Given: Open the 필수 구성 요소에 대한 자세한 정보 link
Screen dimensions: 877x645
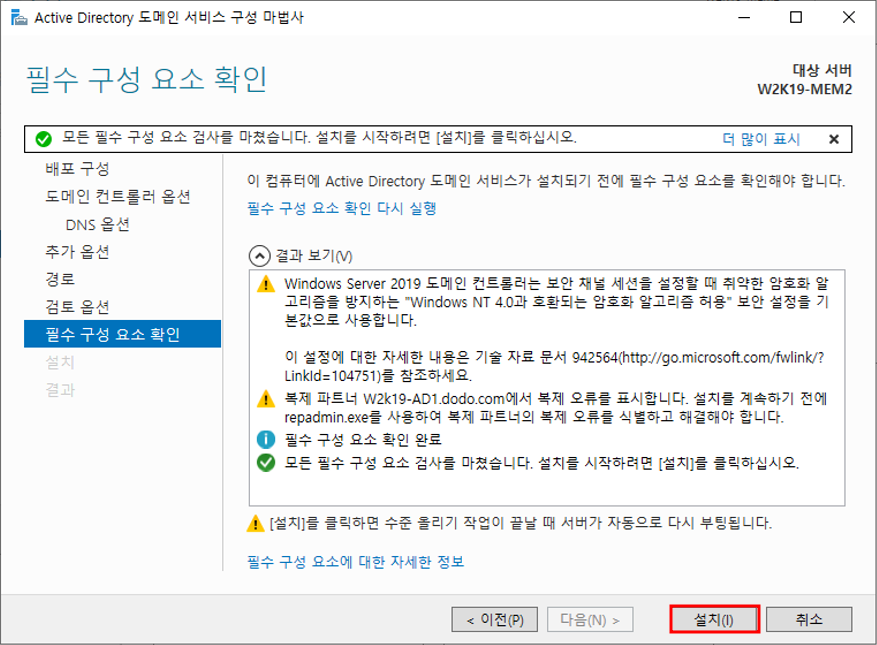Looking at the screenshot, I should [x=356, y=561].
